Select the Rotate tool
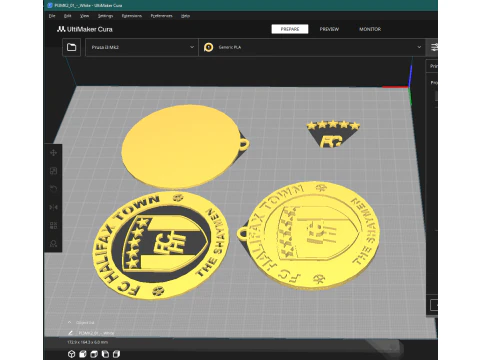480x360 pixels. [x=53, y=189]
